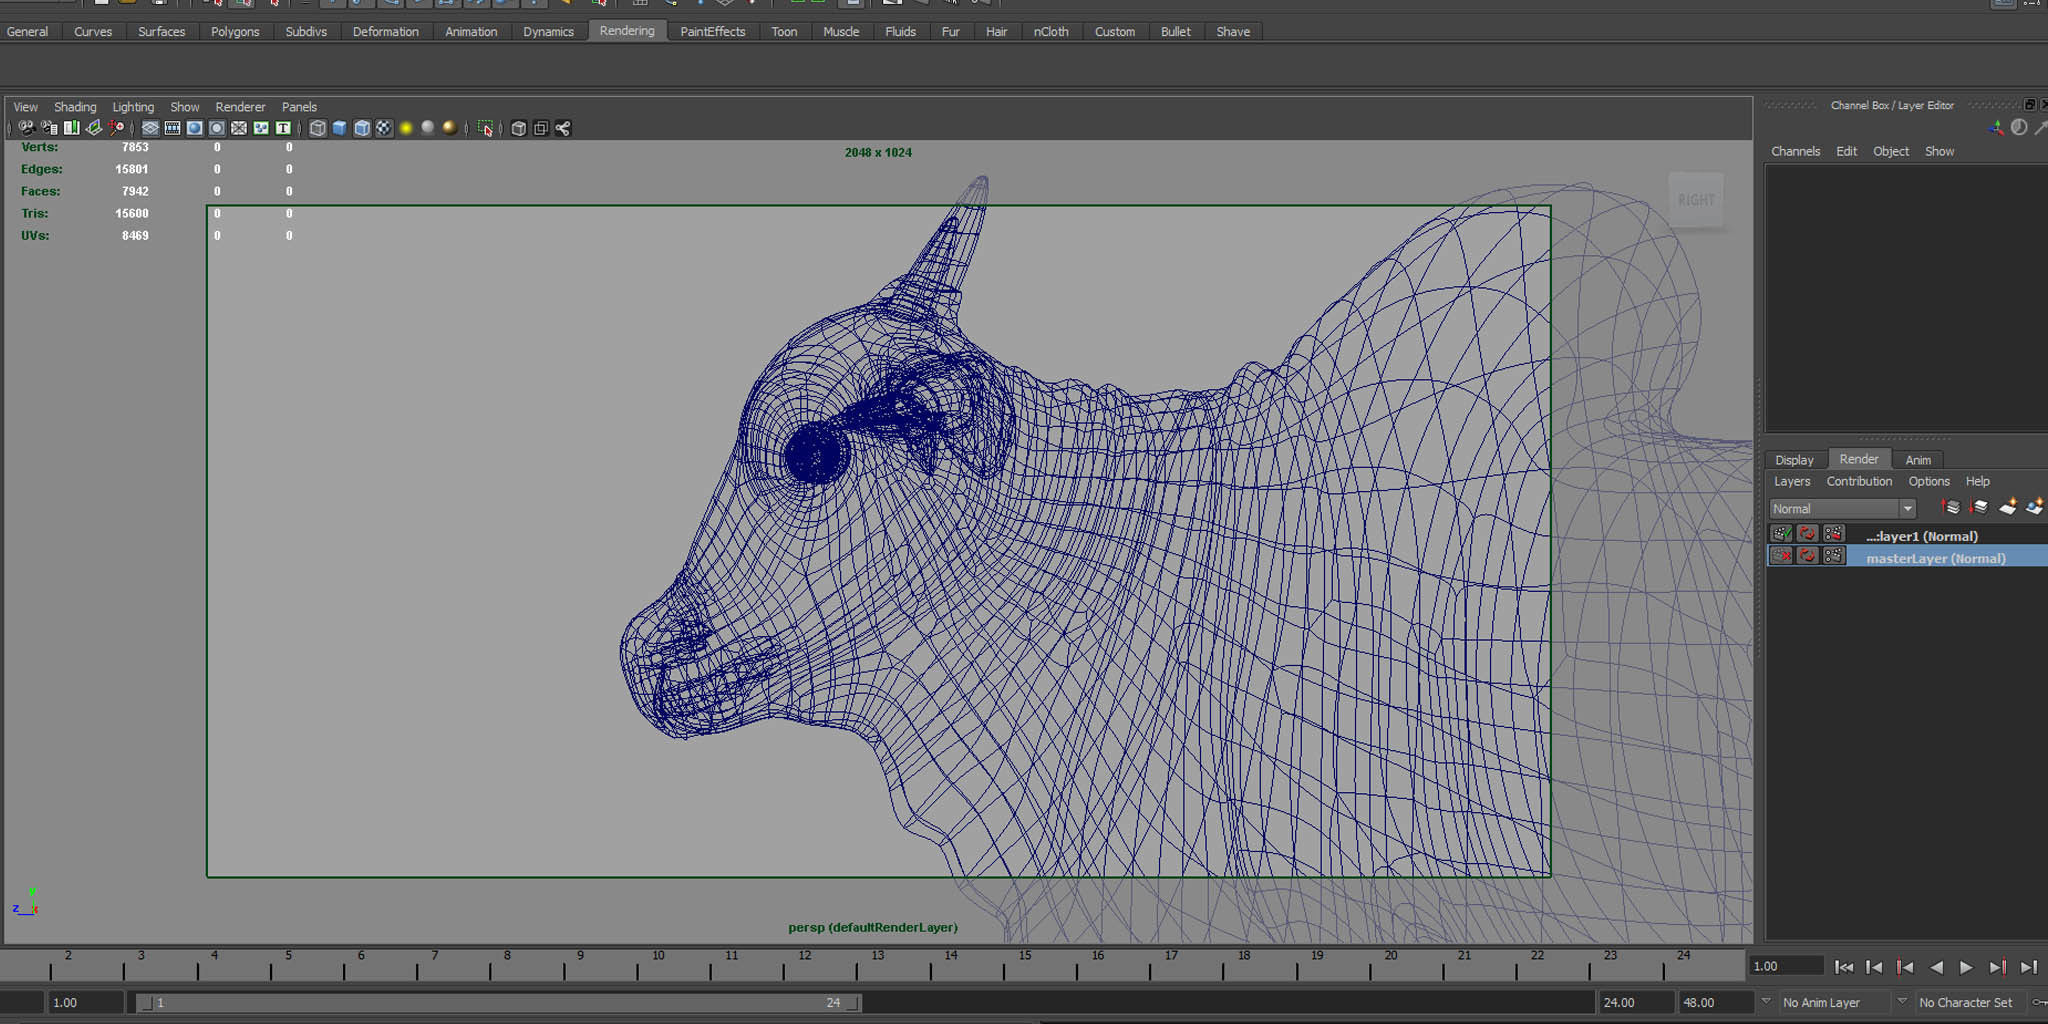Toggle textured display checker icon
The height and width of the screenshot is (1024, 2048).
[x=384, y=128]
